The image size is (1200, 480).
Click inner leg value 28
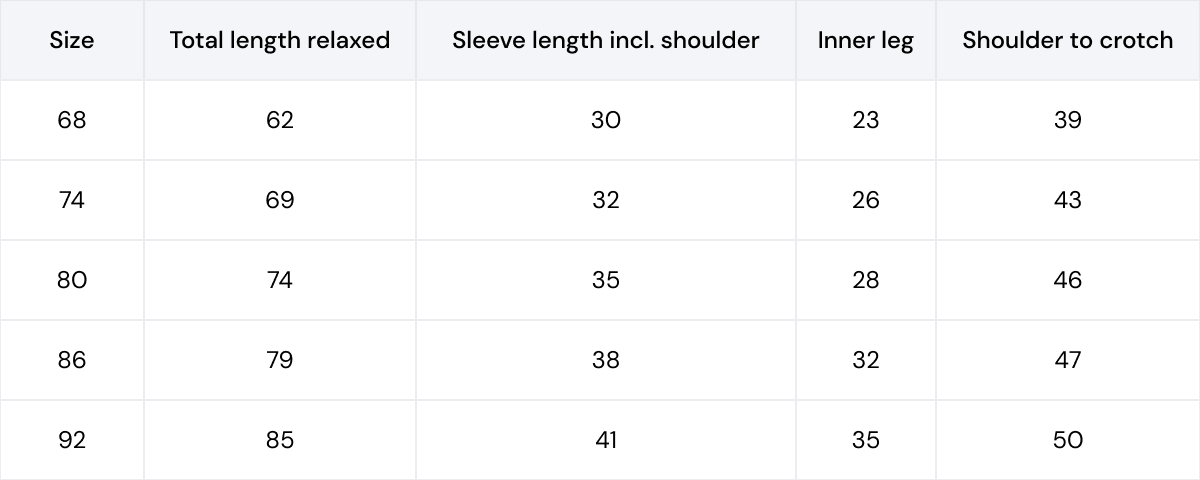[866, 280]
